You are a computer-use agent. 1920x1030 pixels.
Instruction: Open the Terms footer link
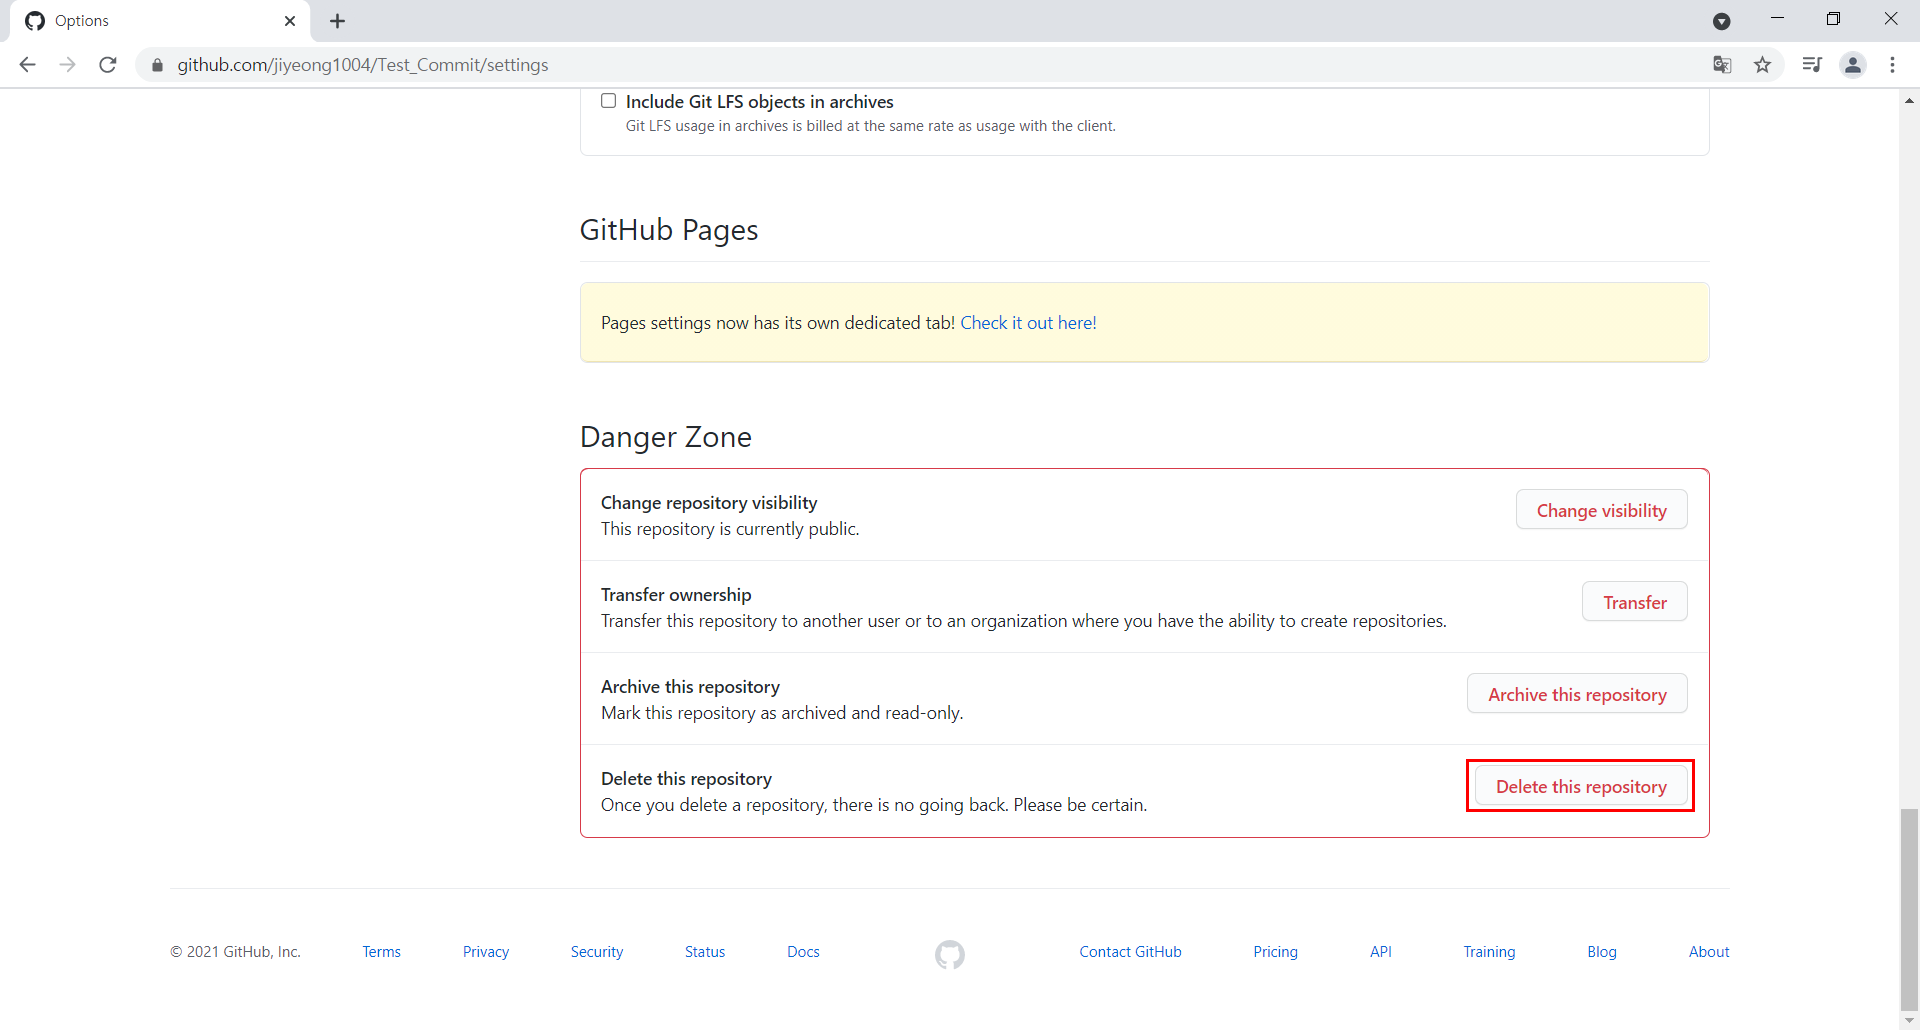[x=381, y=952]
